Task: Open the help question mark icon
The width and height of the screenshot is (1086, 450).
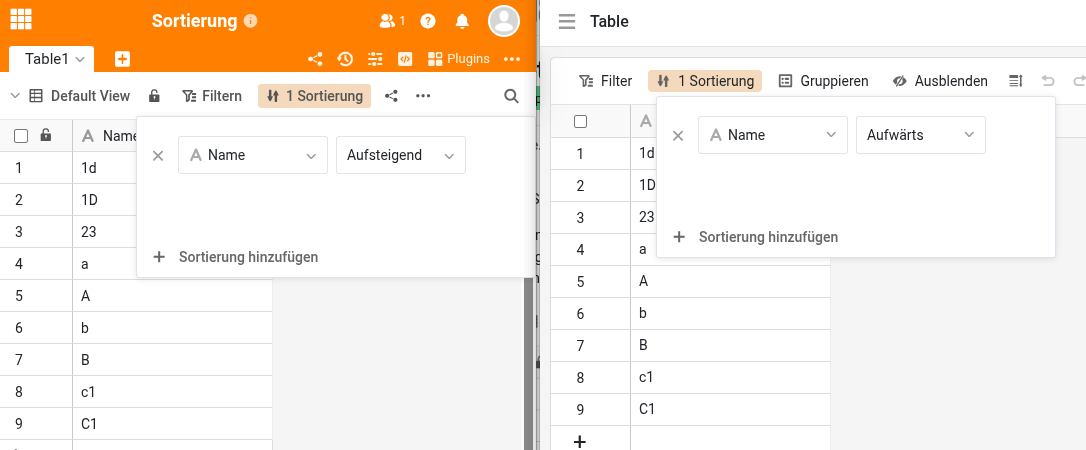Action: [428, 21]
